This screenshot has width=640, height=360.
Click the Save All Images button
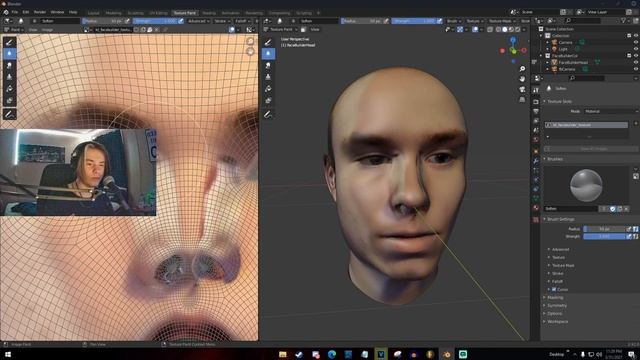pyautogui.click(x=591, y=149)
